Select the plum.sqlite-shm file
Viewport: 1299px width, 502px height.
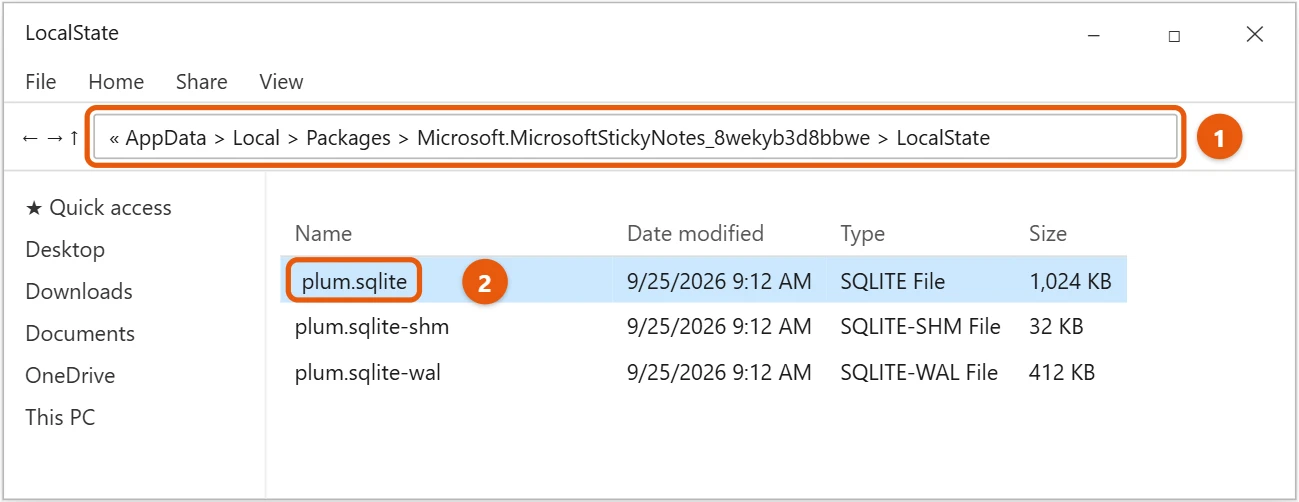(372, 327)
